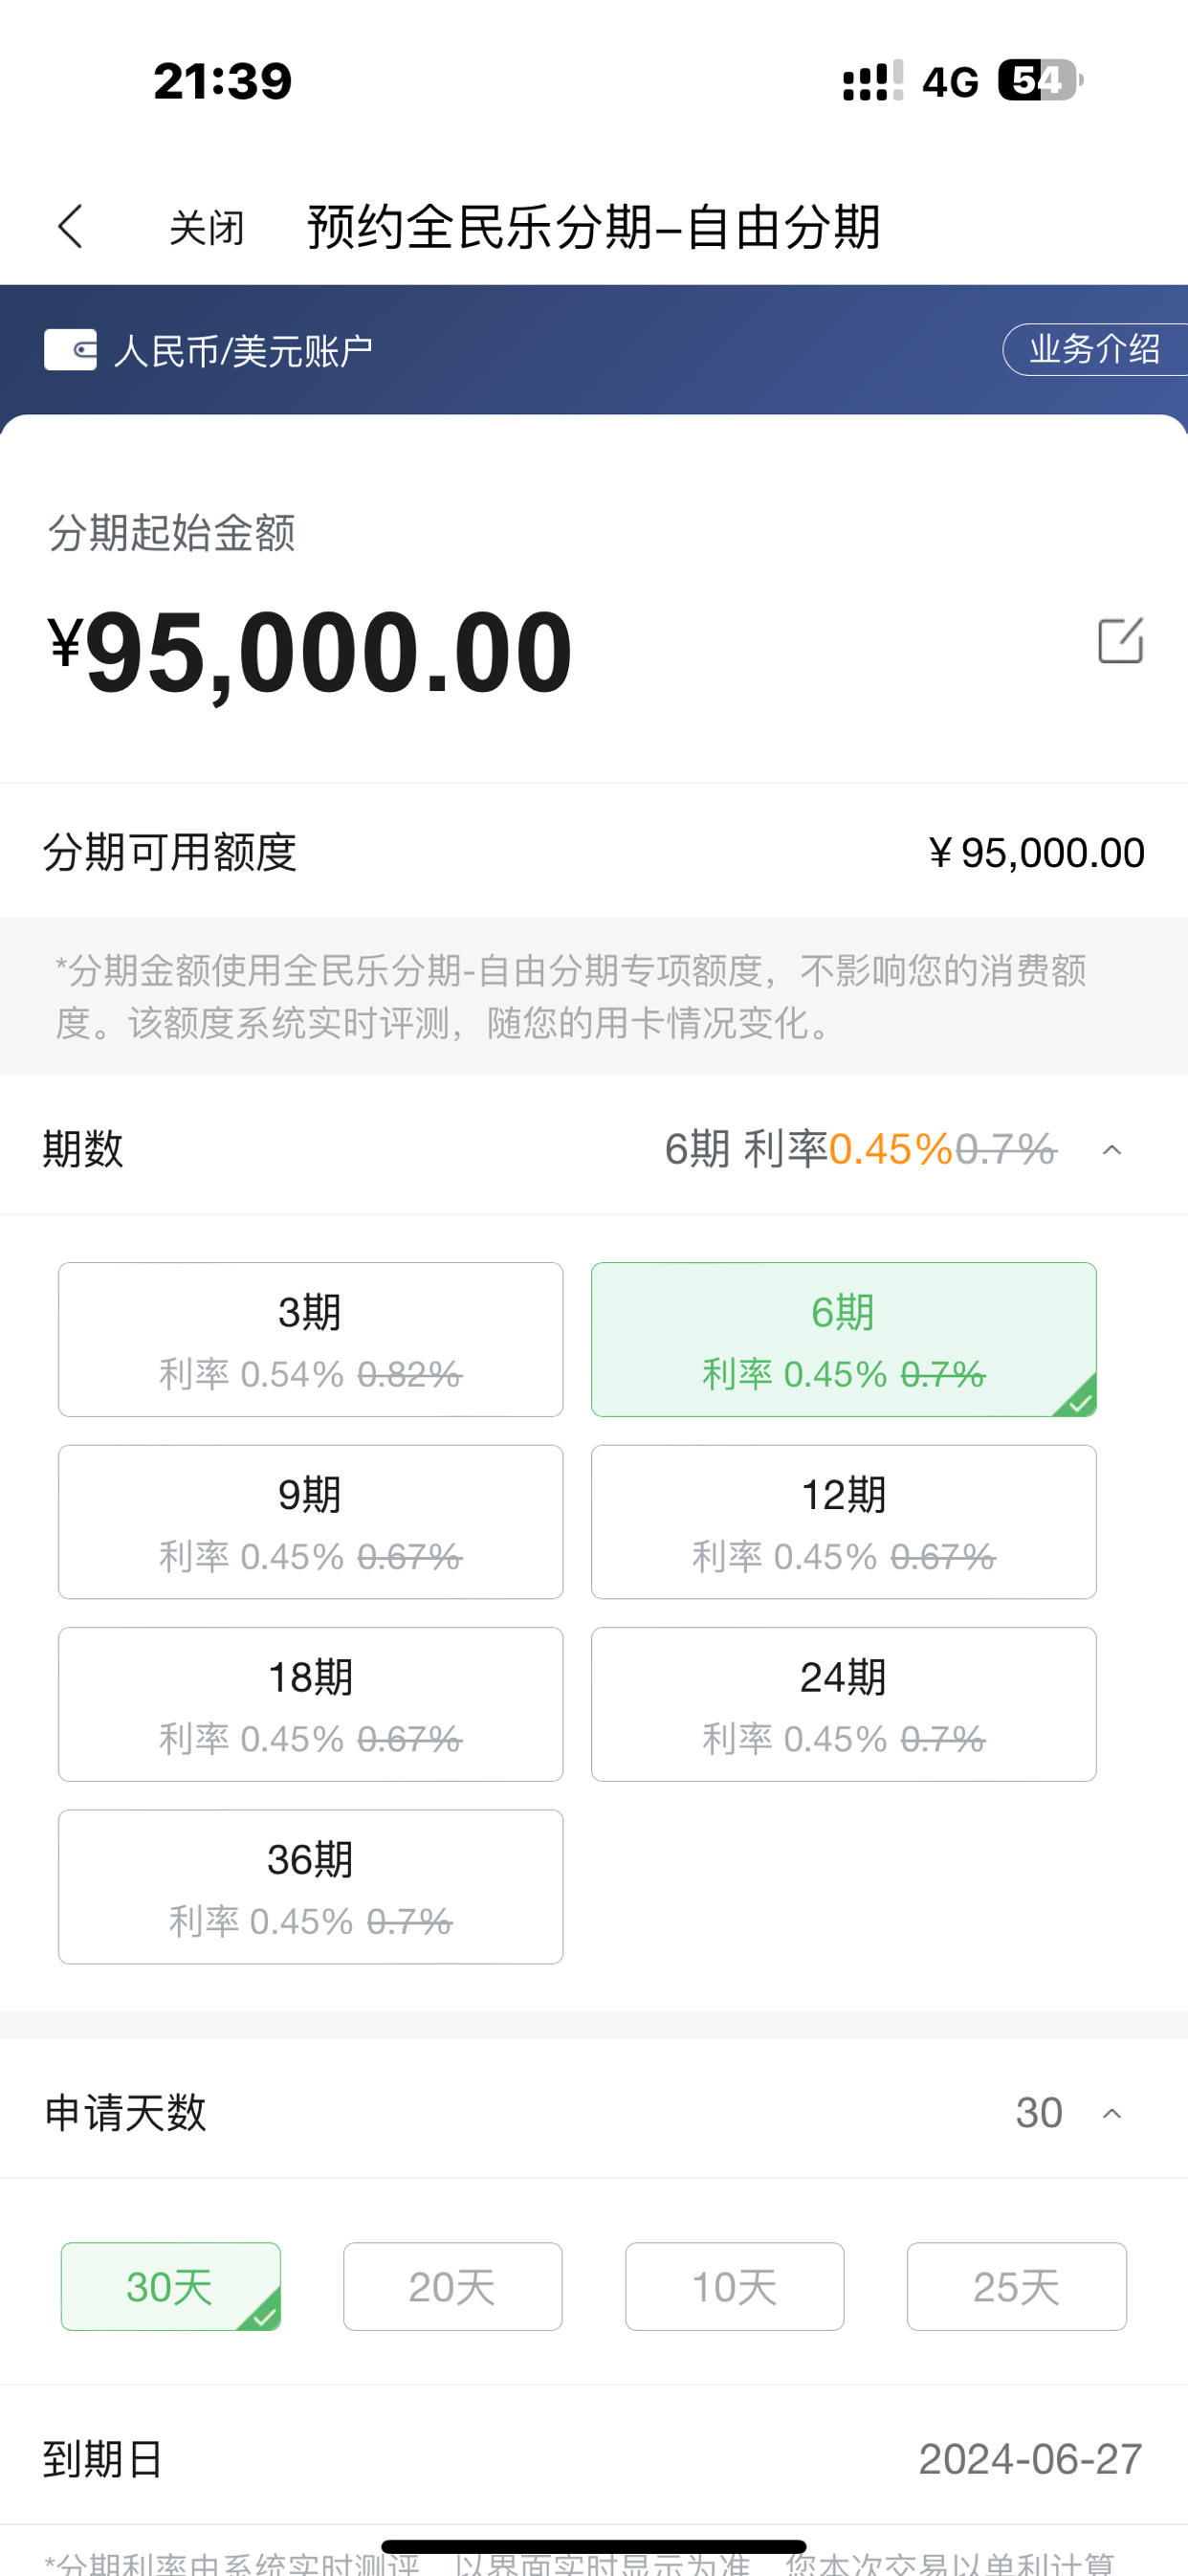Collapse the 期数 chevron arrow

point(1112,1150)
